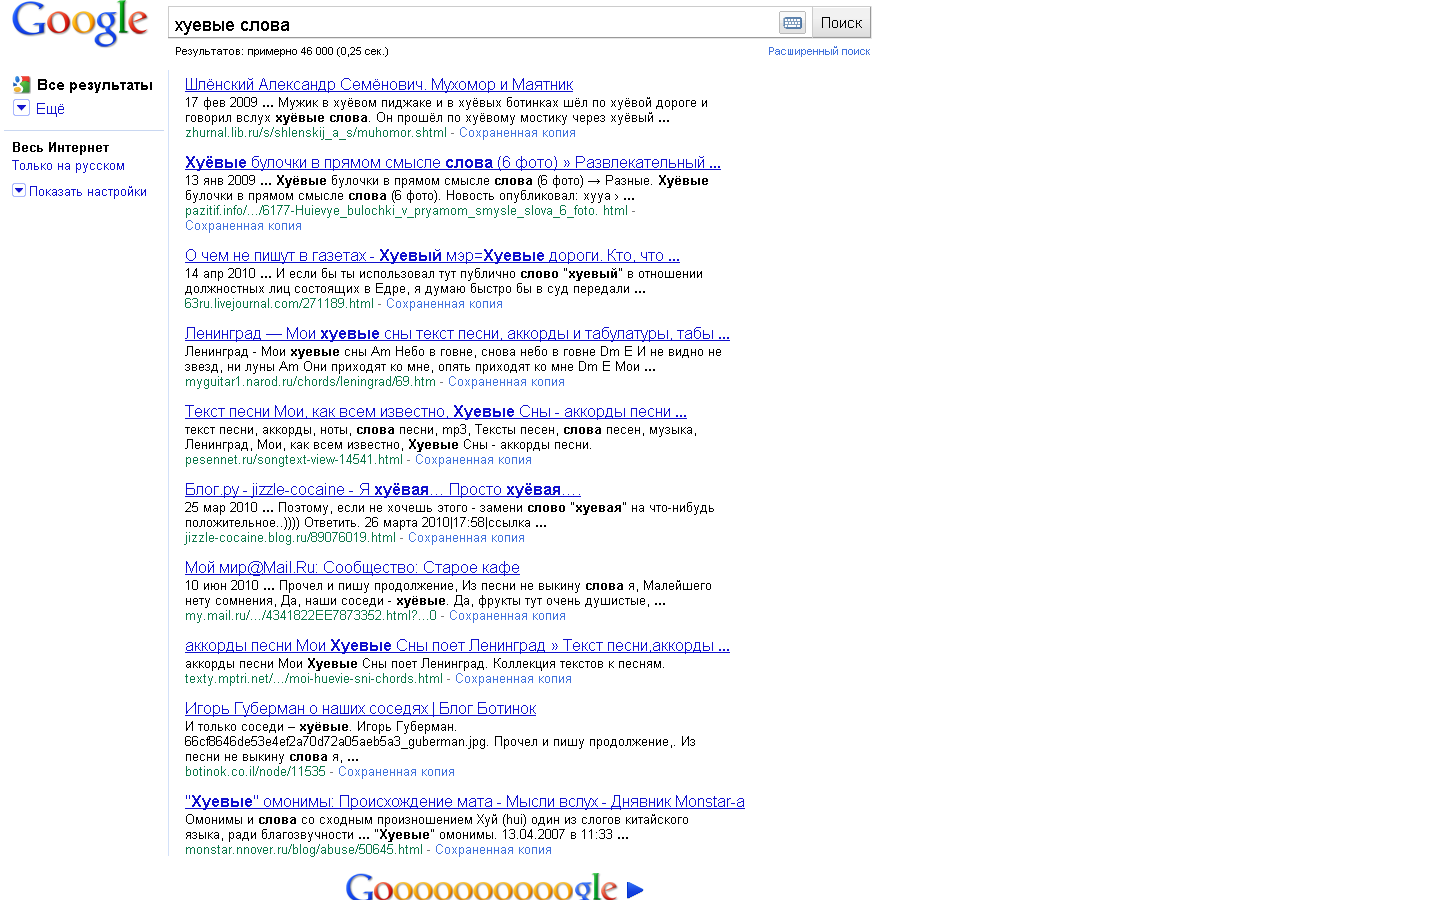
Task: Open 'Игорь Губерман о наших соседях | Блог Ботинок'
Action: point(360,709)
